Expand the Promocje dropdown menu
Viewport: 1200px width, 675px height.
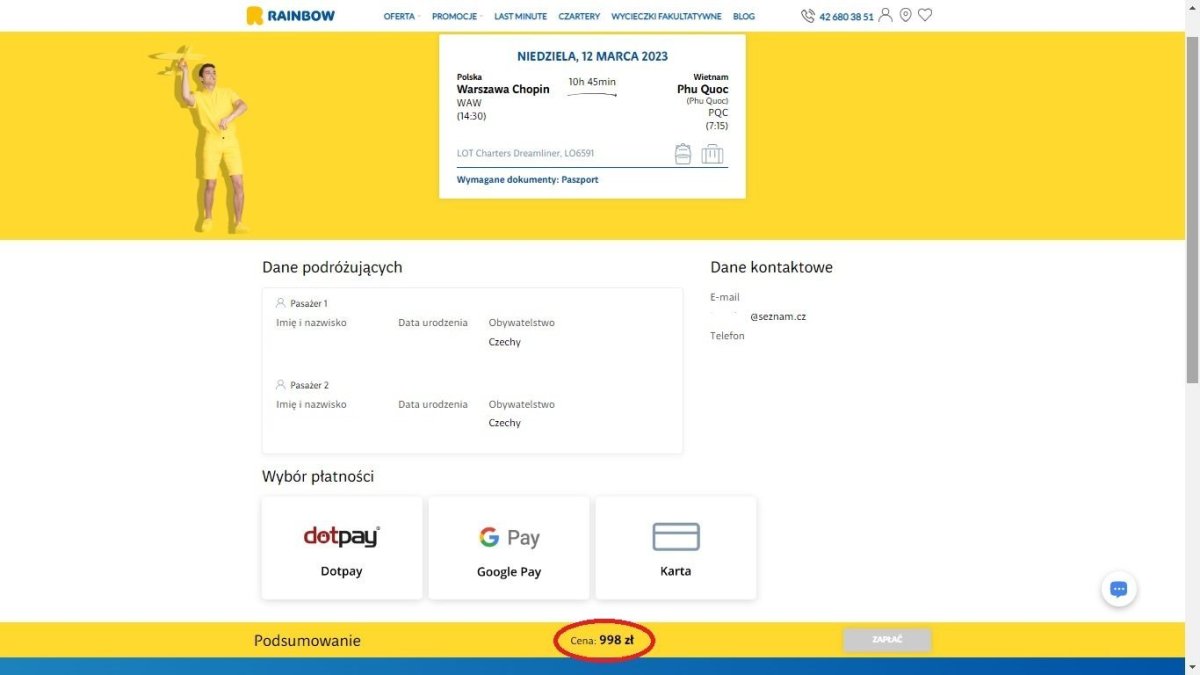456,17
